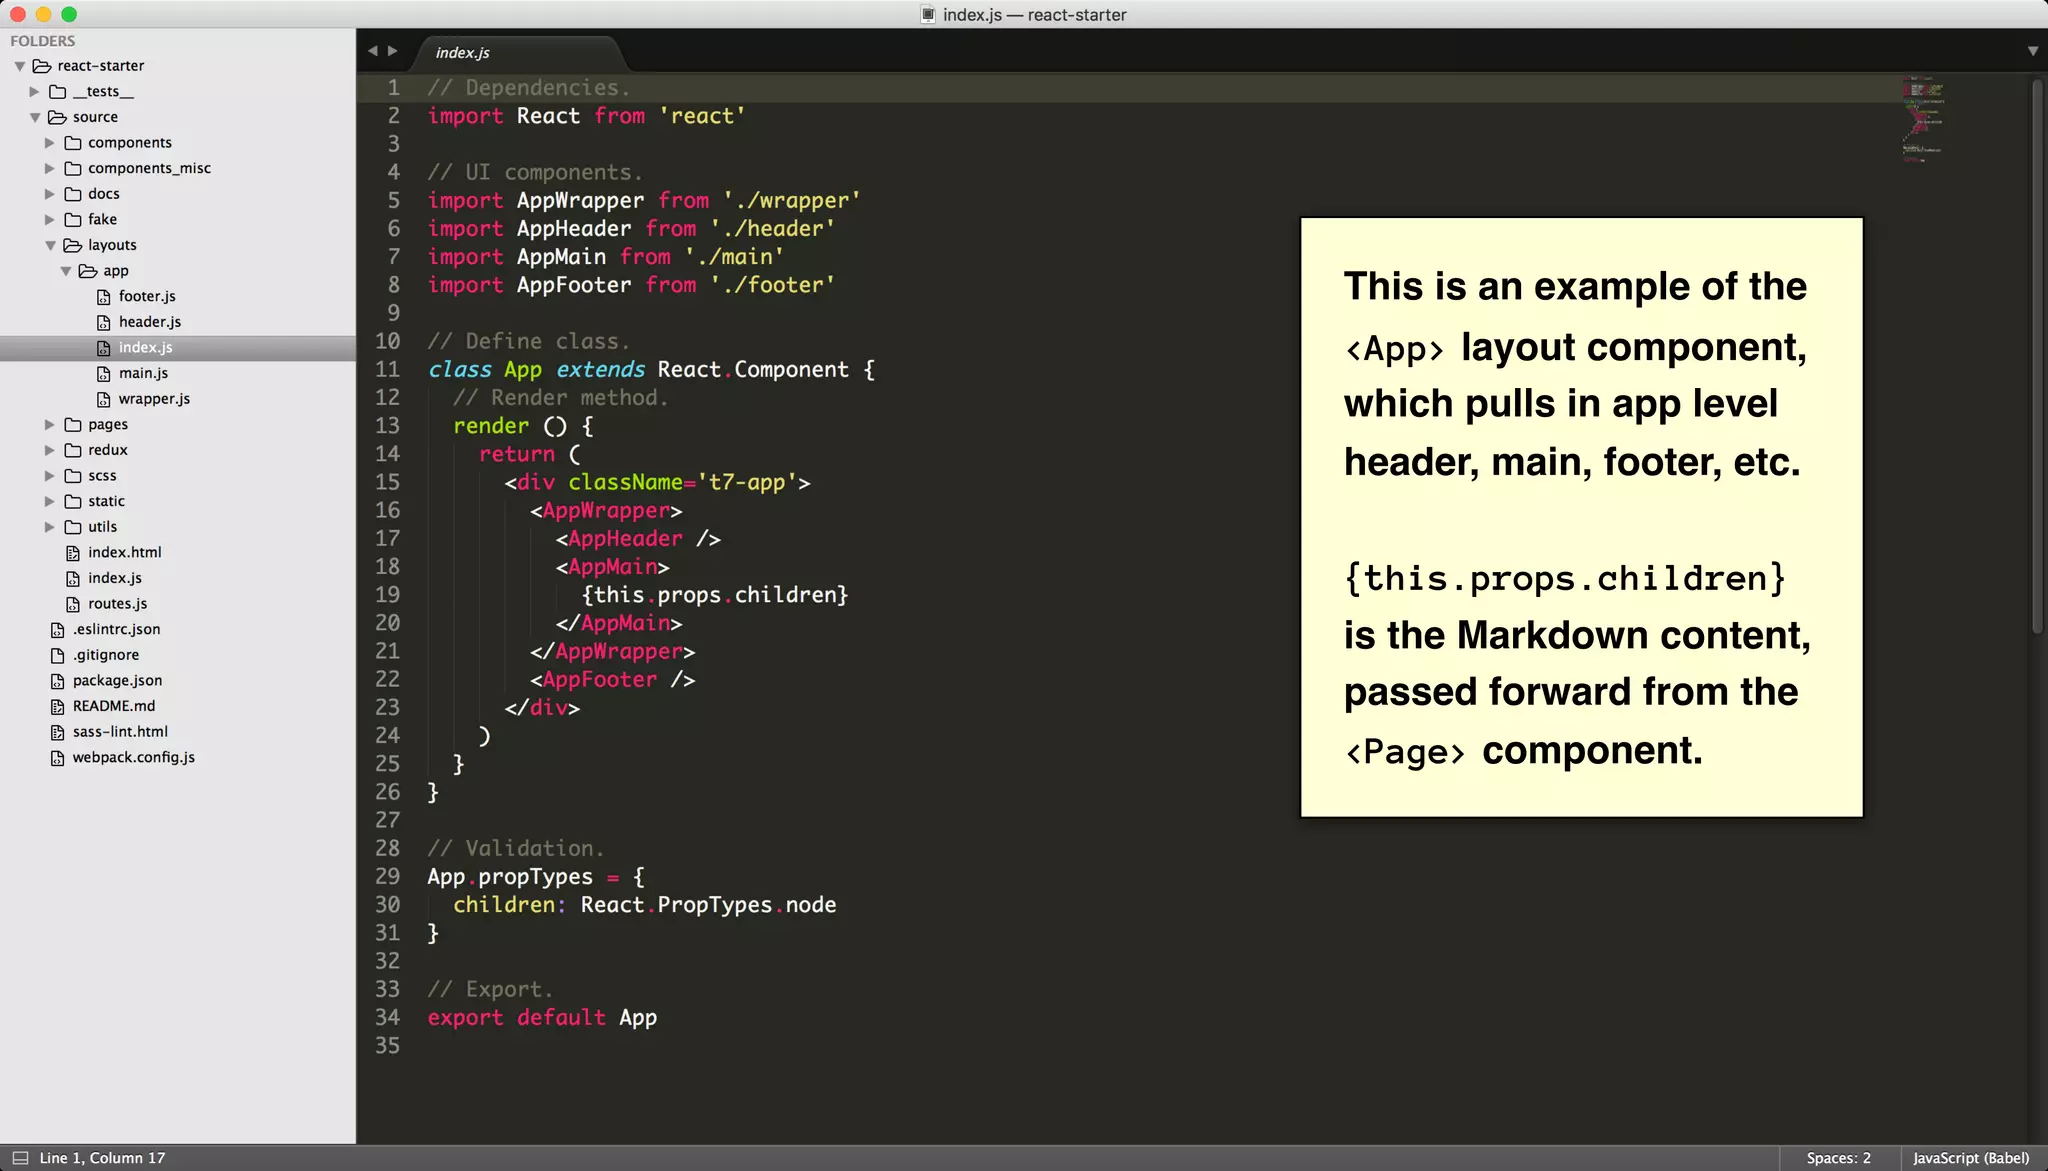Viewport: 2048px width, 1171px height.
Task: Click line number 11 in the gutter
Action: click(387, 370)
